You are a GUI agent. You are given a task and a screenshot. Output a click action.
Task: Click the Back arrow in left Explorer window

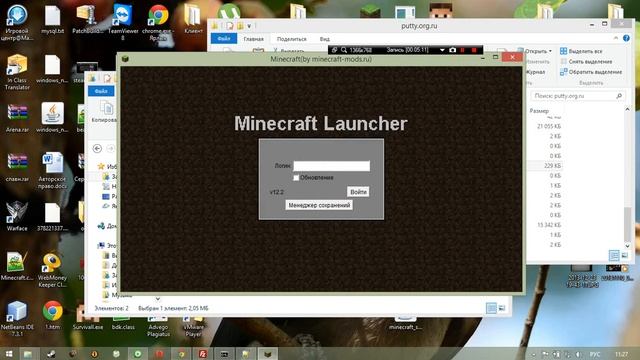97,148
